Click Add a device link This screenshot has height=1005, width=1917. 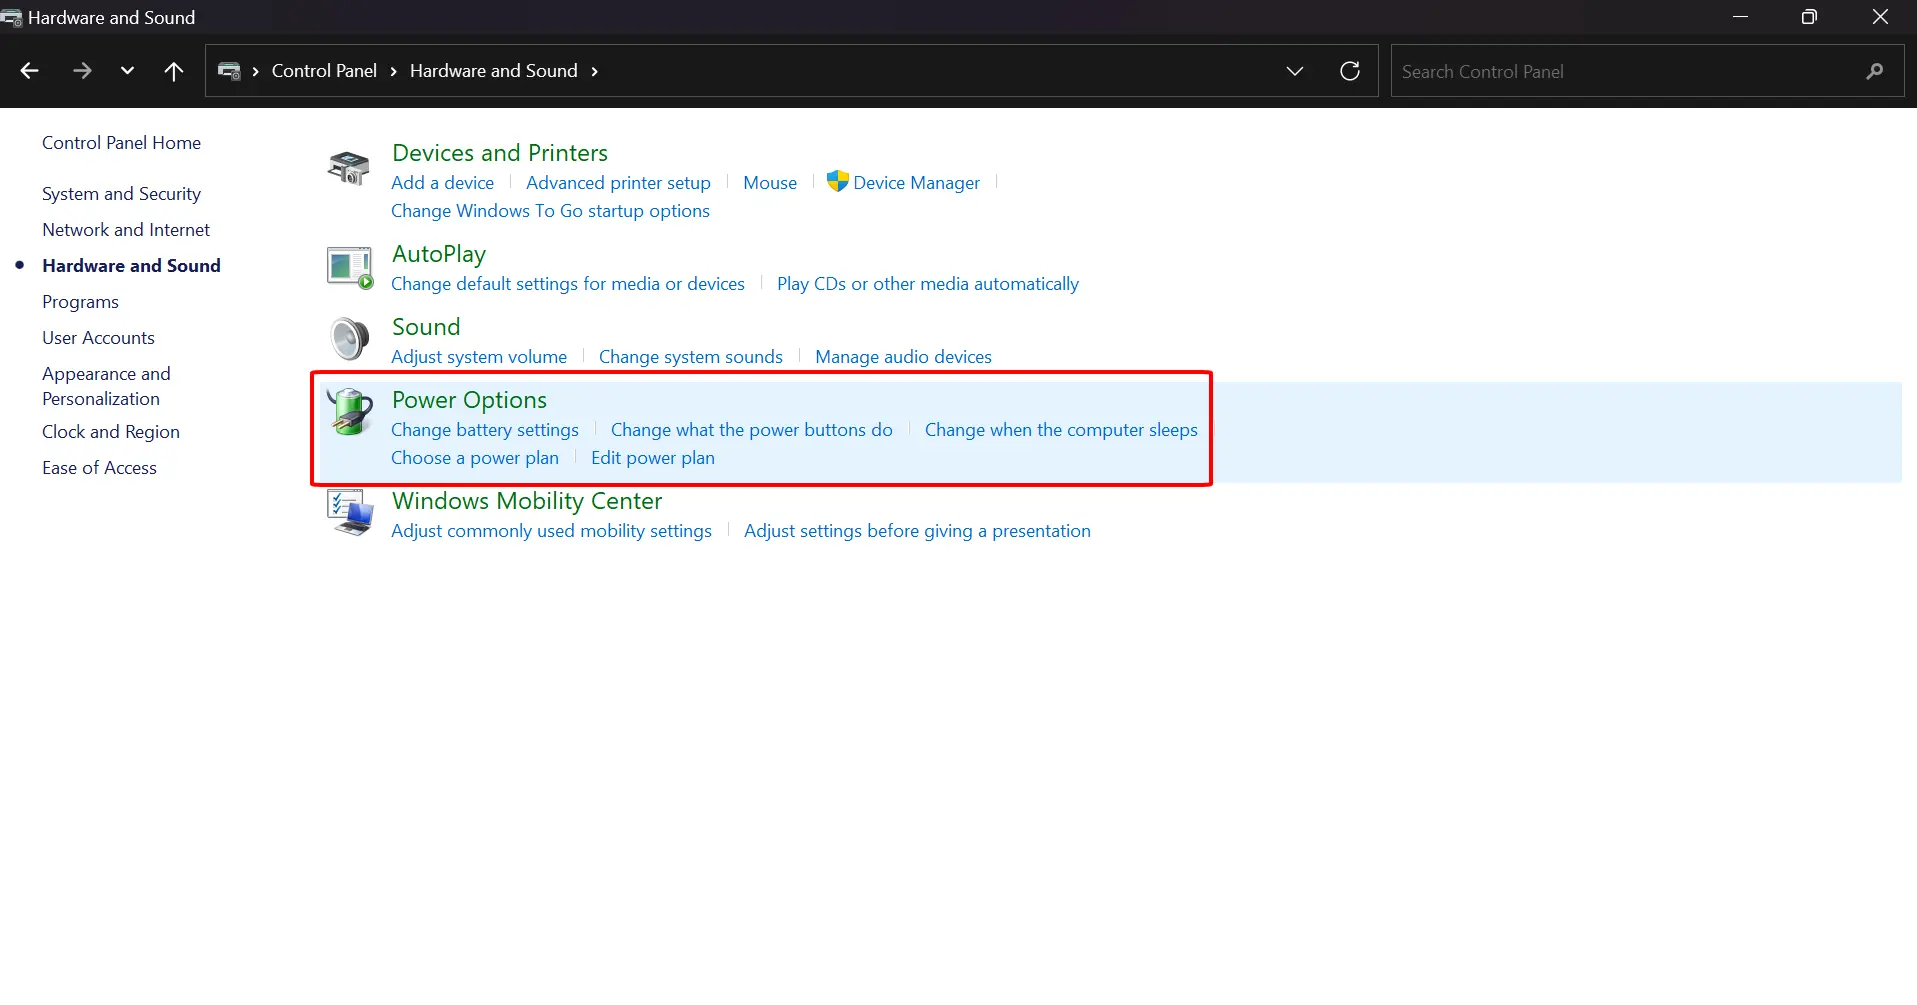coord(442,183)
